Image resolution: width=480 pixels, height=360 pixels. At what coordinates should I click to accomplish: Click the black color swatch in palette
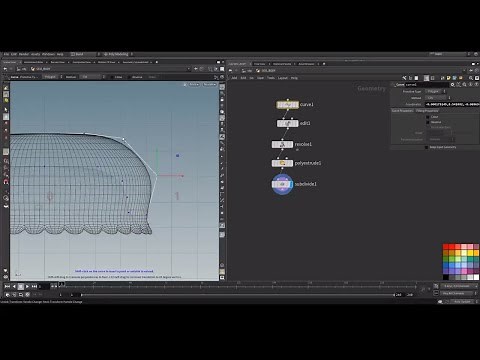(446, 277)
